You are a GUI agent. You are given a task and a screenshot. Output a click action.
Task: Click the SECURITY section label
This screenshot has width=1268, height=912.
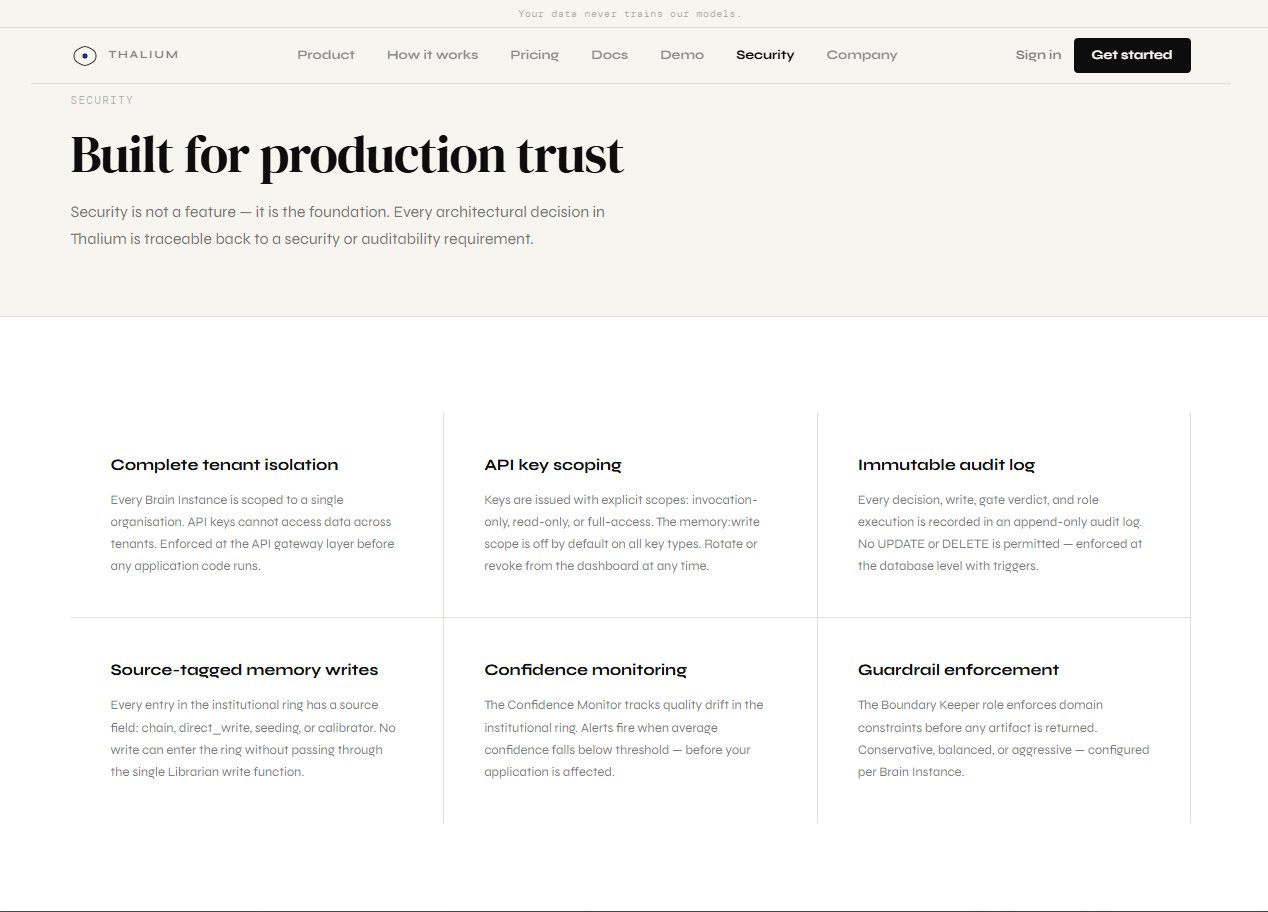coord(102,100)
